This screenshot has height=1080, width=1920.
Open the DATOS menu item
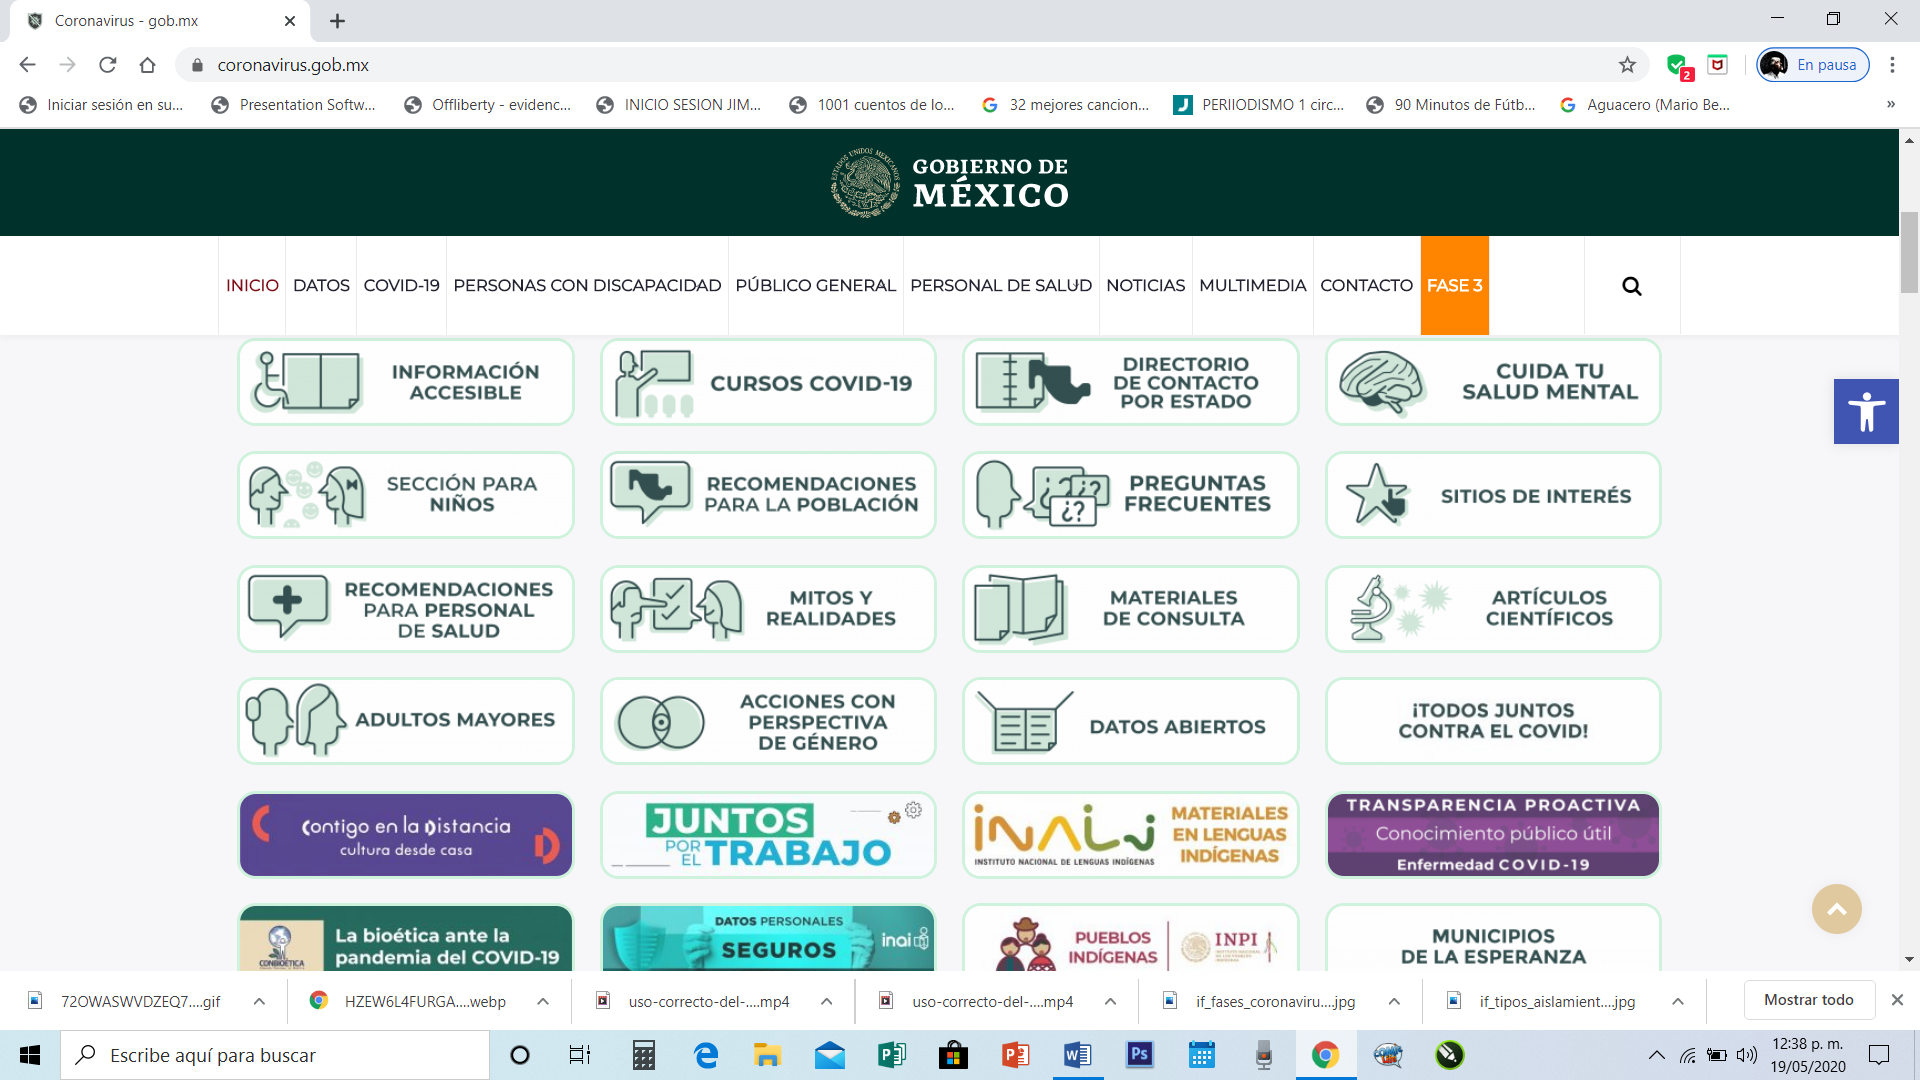(x=321, y=286)
